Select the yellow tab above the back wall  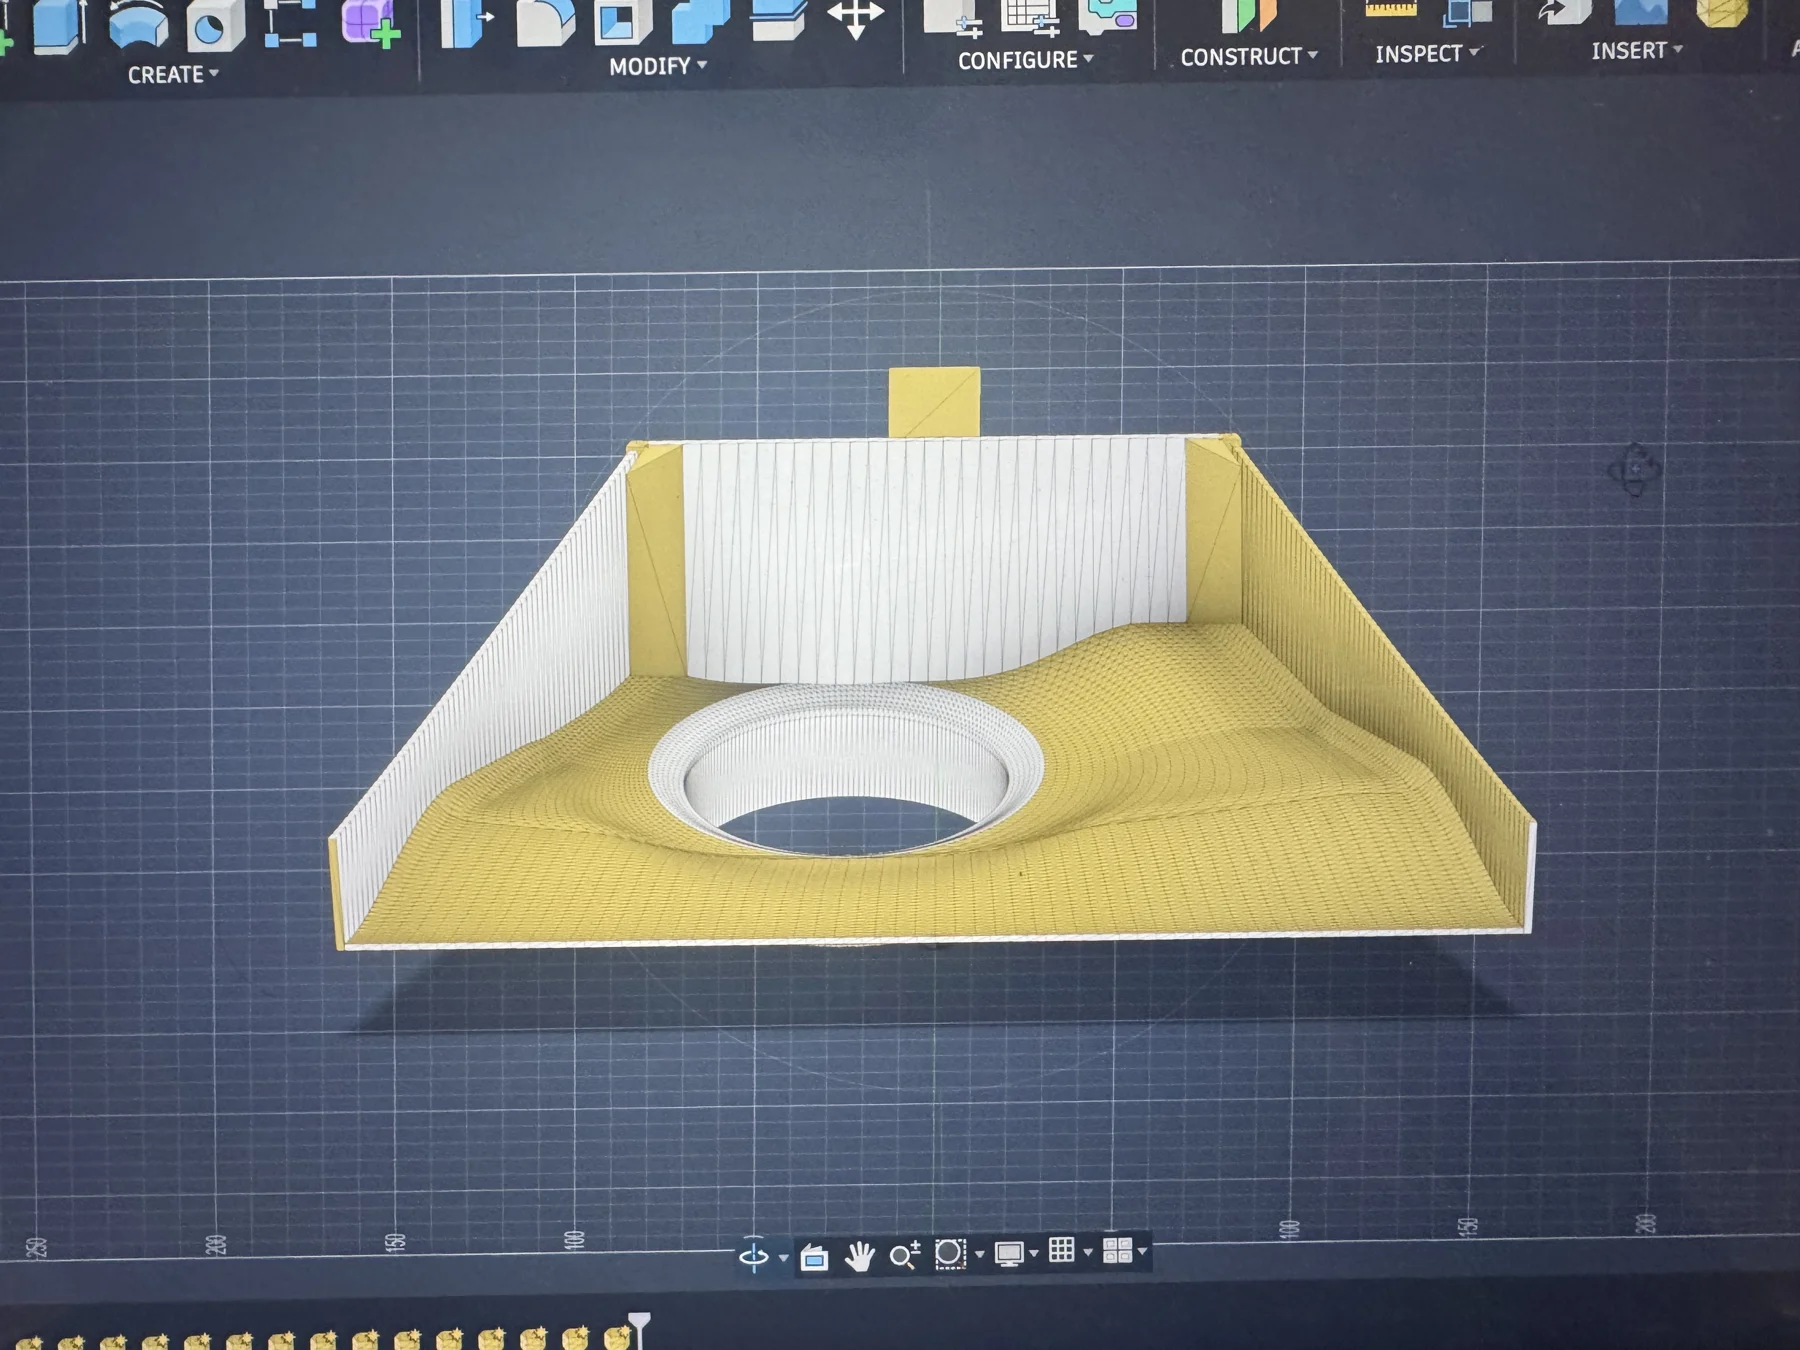(934, 402)
